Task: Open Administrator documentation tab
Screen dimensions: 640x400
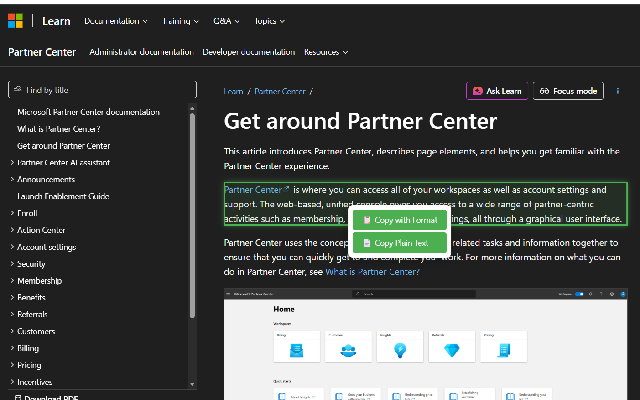Action: click(x=141, y=52)
